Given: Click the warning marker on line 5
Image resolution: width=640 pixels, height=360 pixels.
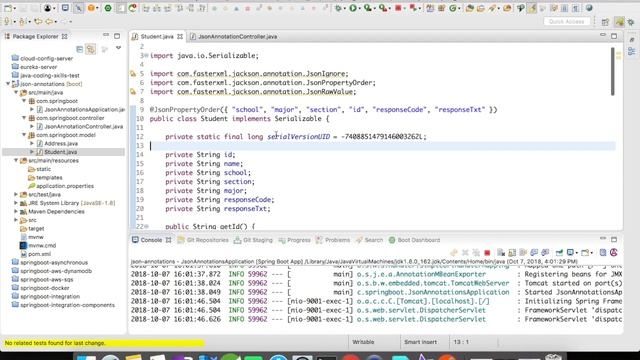Looking at the screenshot, I should point(133,74).
